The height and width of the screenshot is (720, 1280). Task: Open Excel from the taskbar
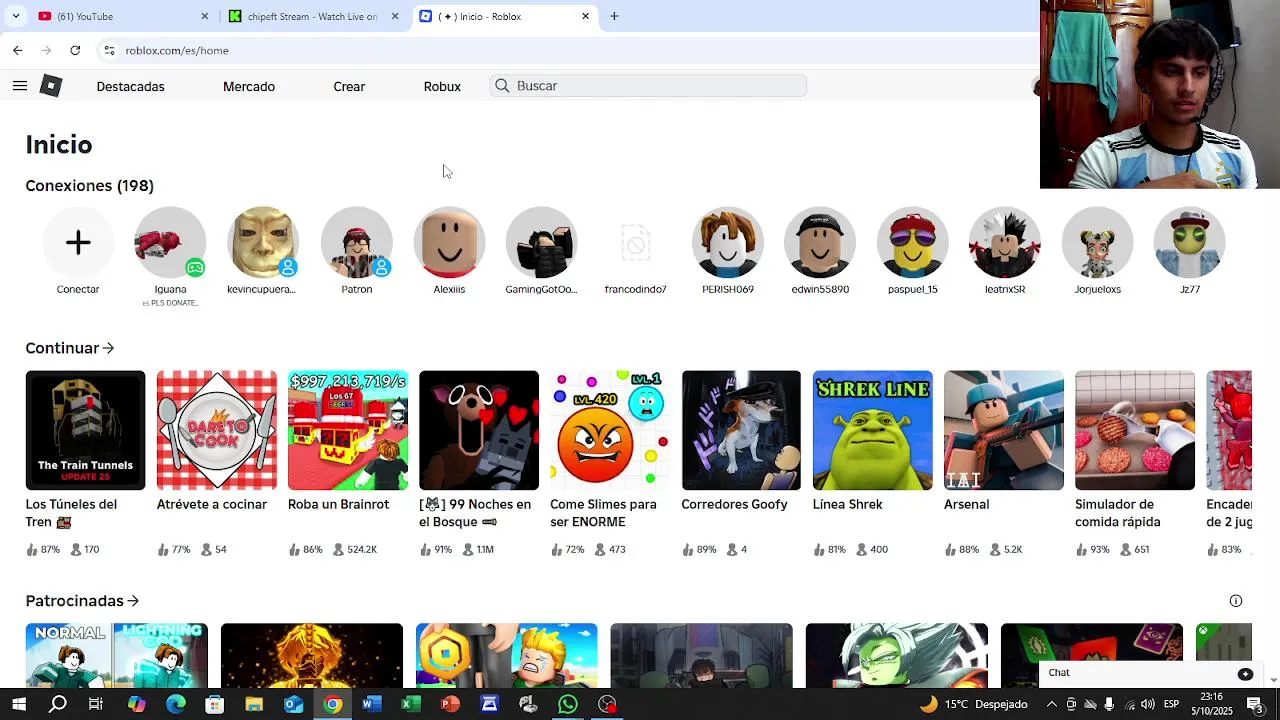[410, 704]
